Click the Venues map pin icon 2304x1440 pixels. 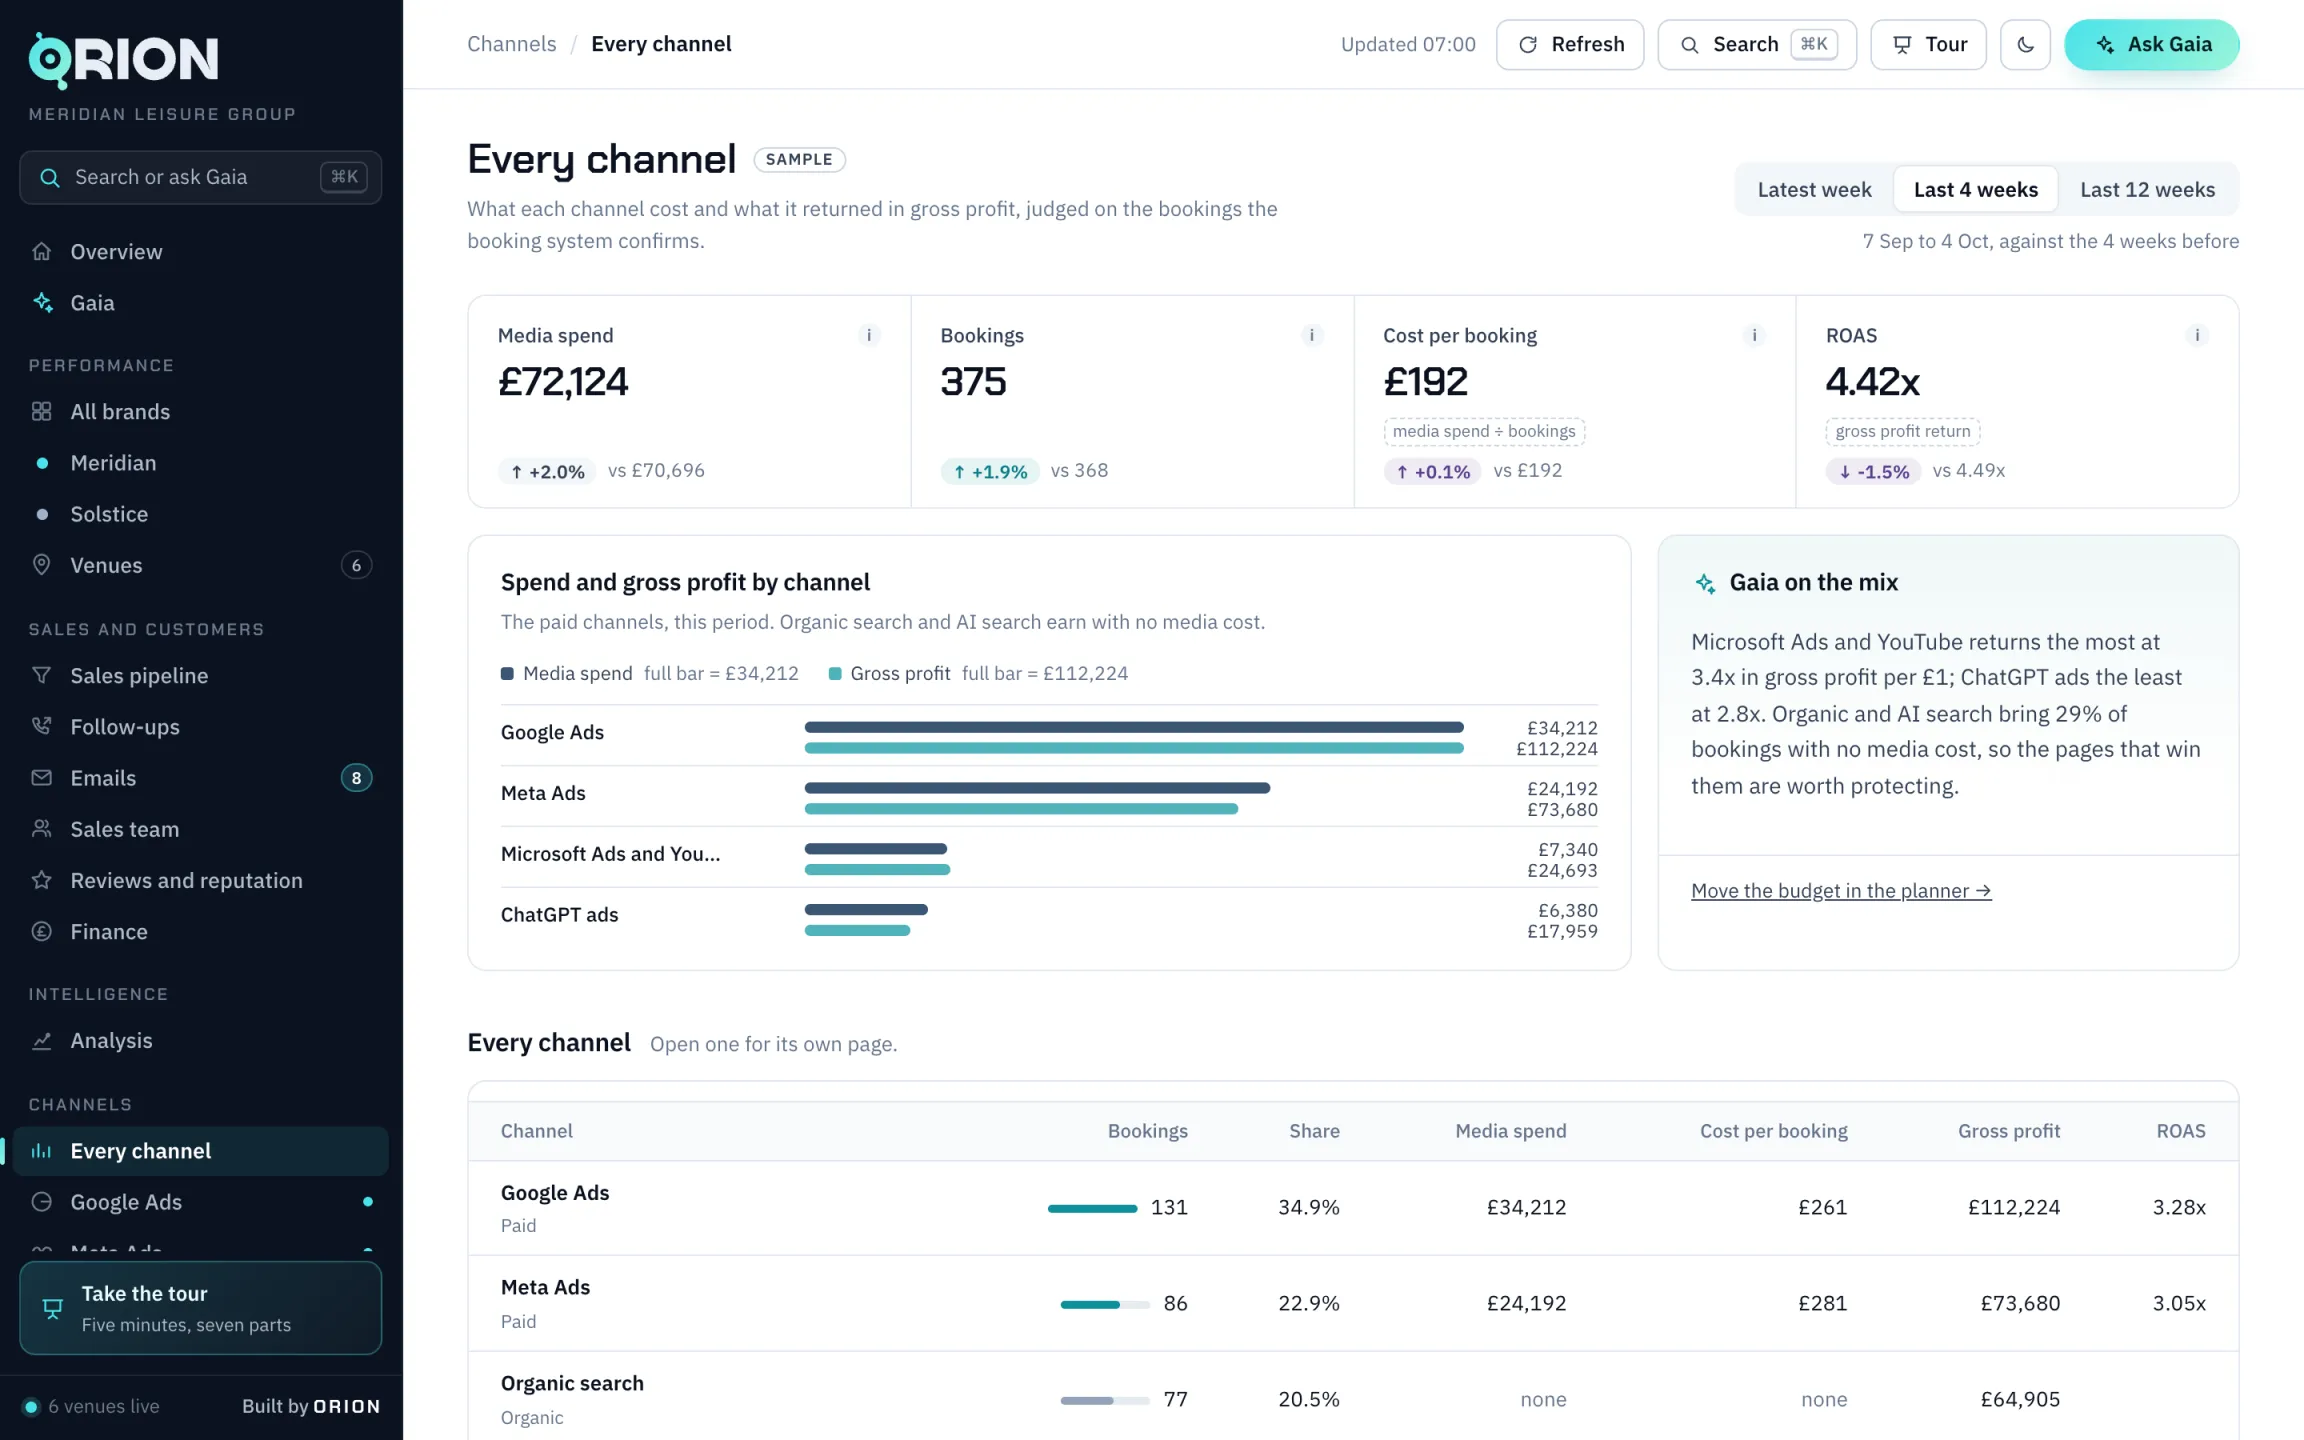[41, 564]
